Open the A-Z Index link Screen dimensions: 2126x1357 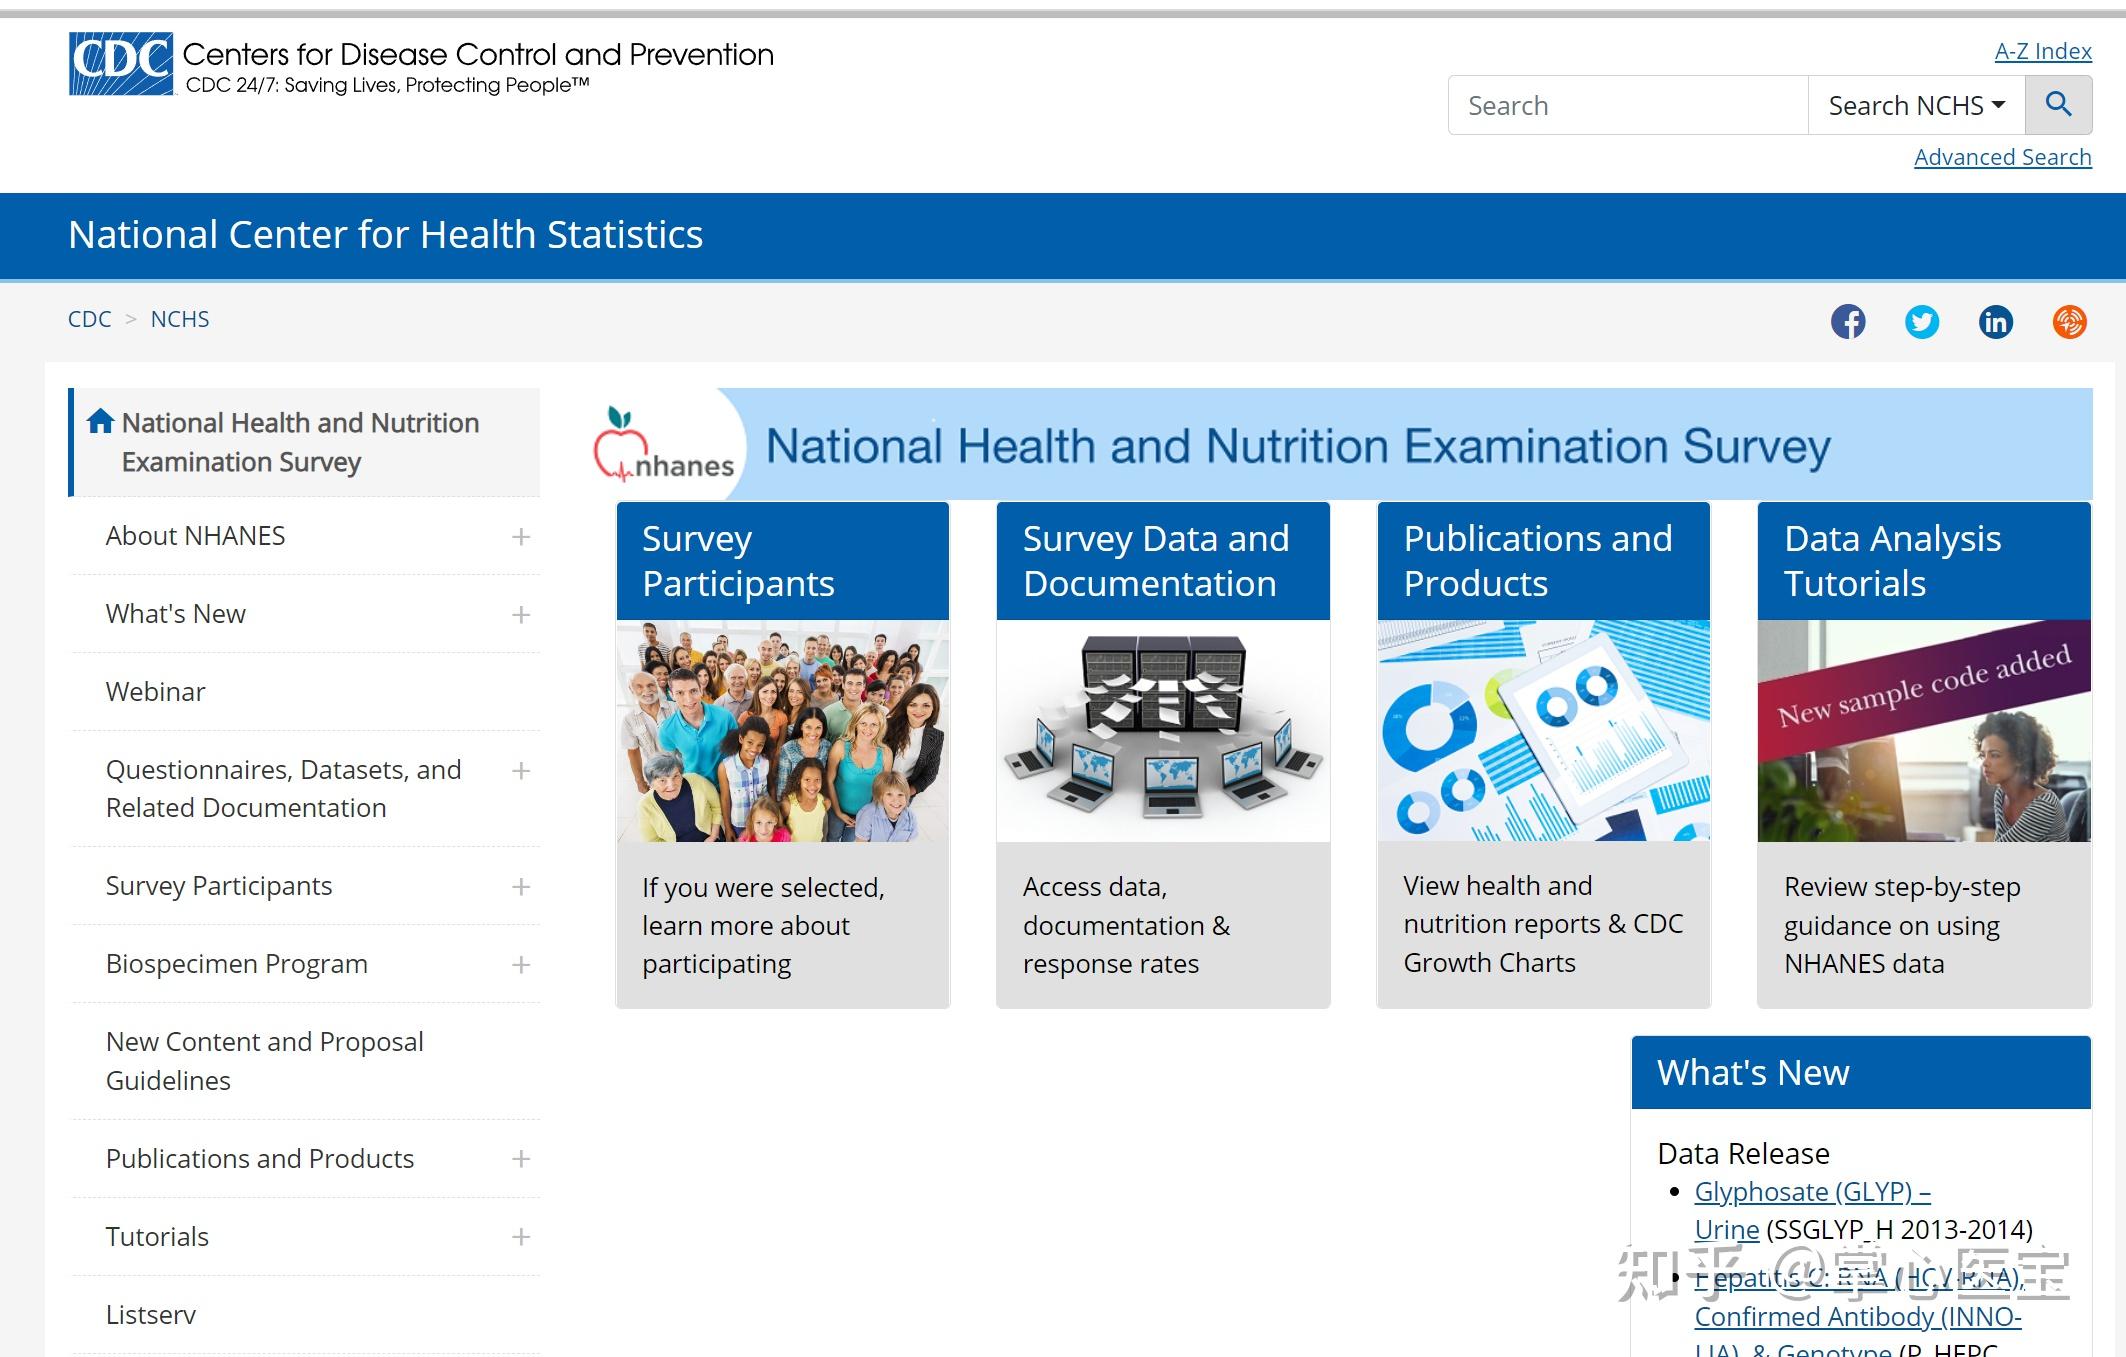[2042, 51]
